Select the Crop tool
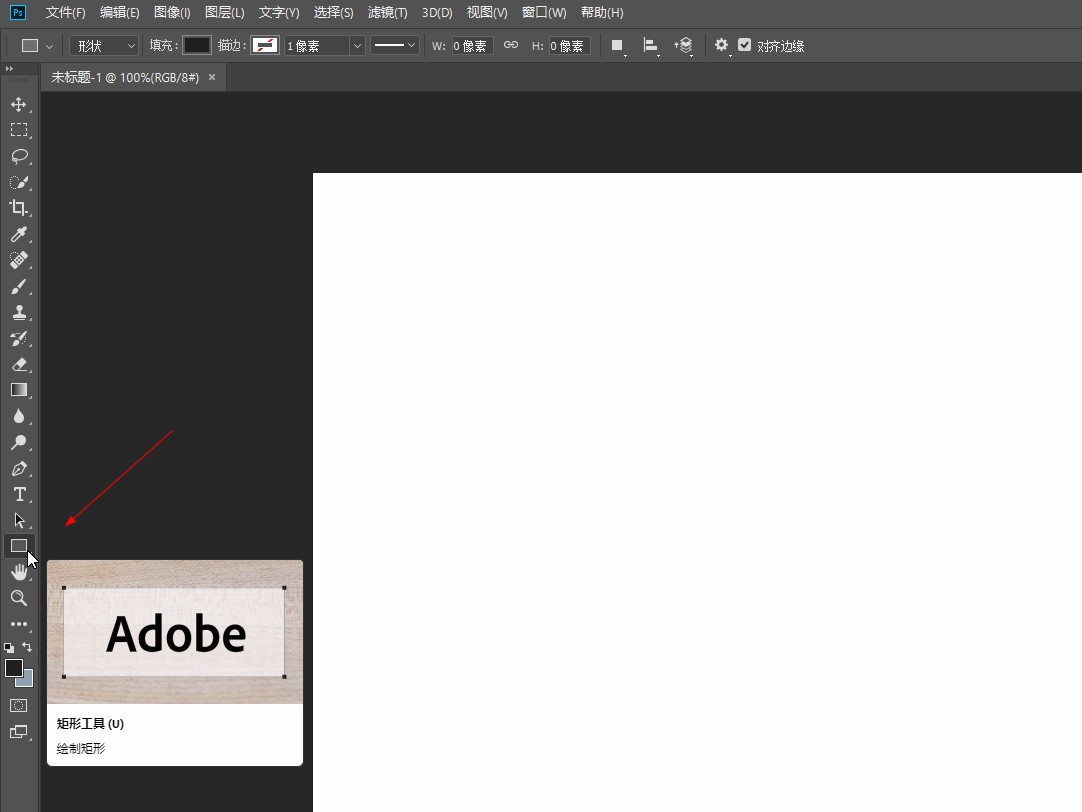 19,208
